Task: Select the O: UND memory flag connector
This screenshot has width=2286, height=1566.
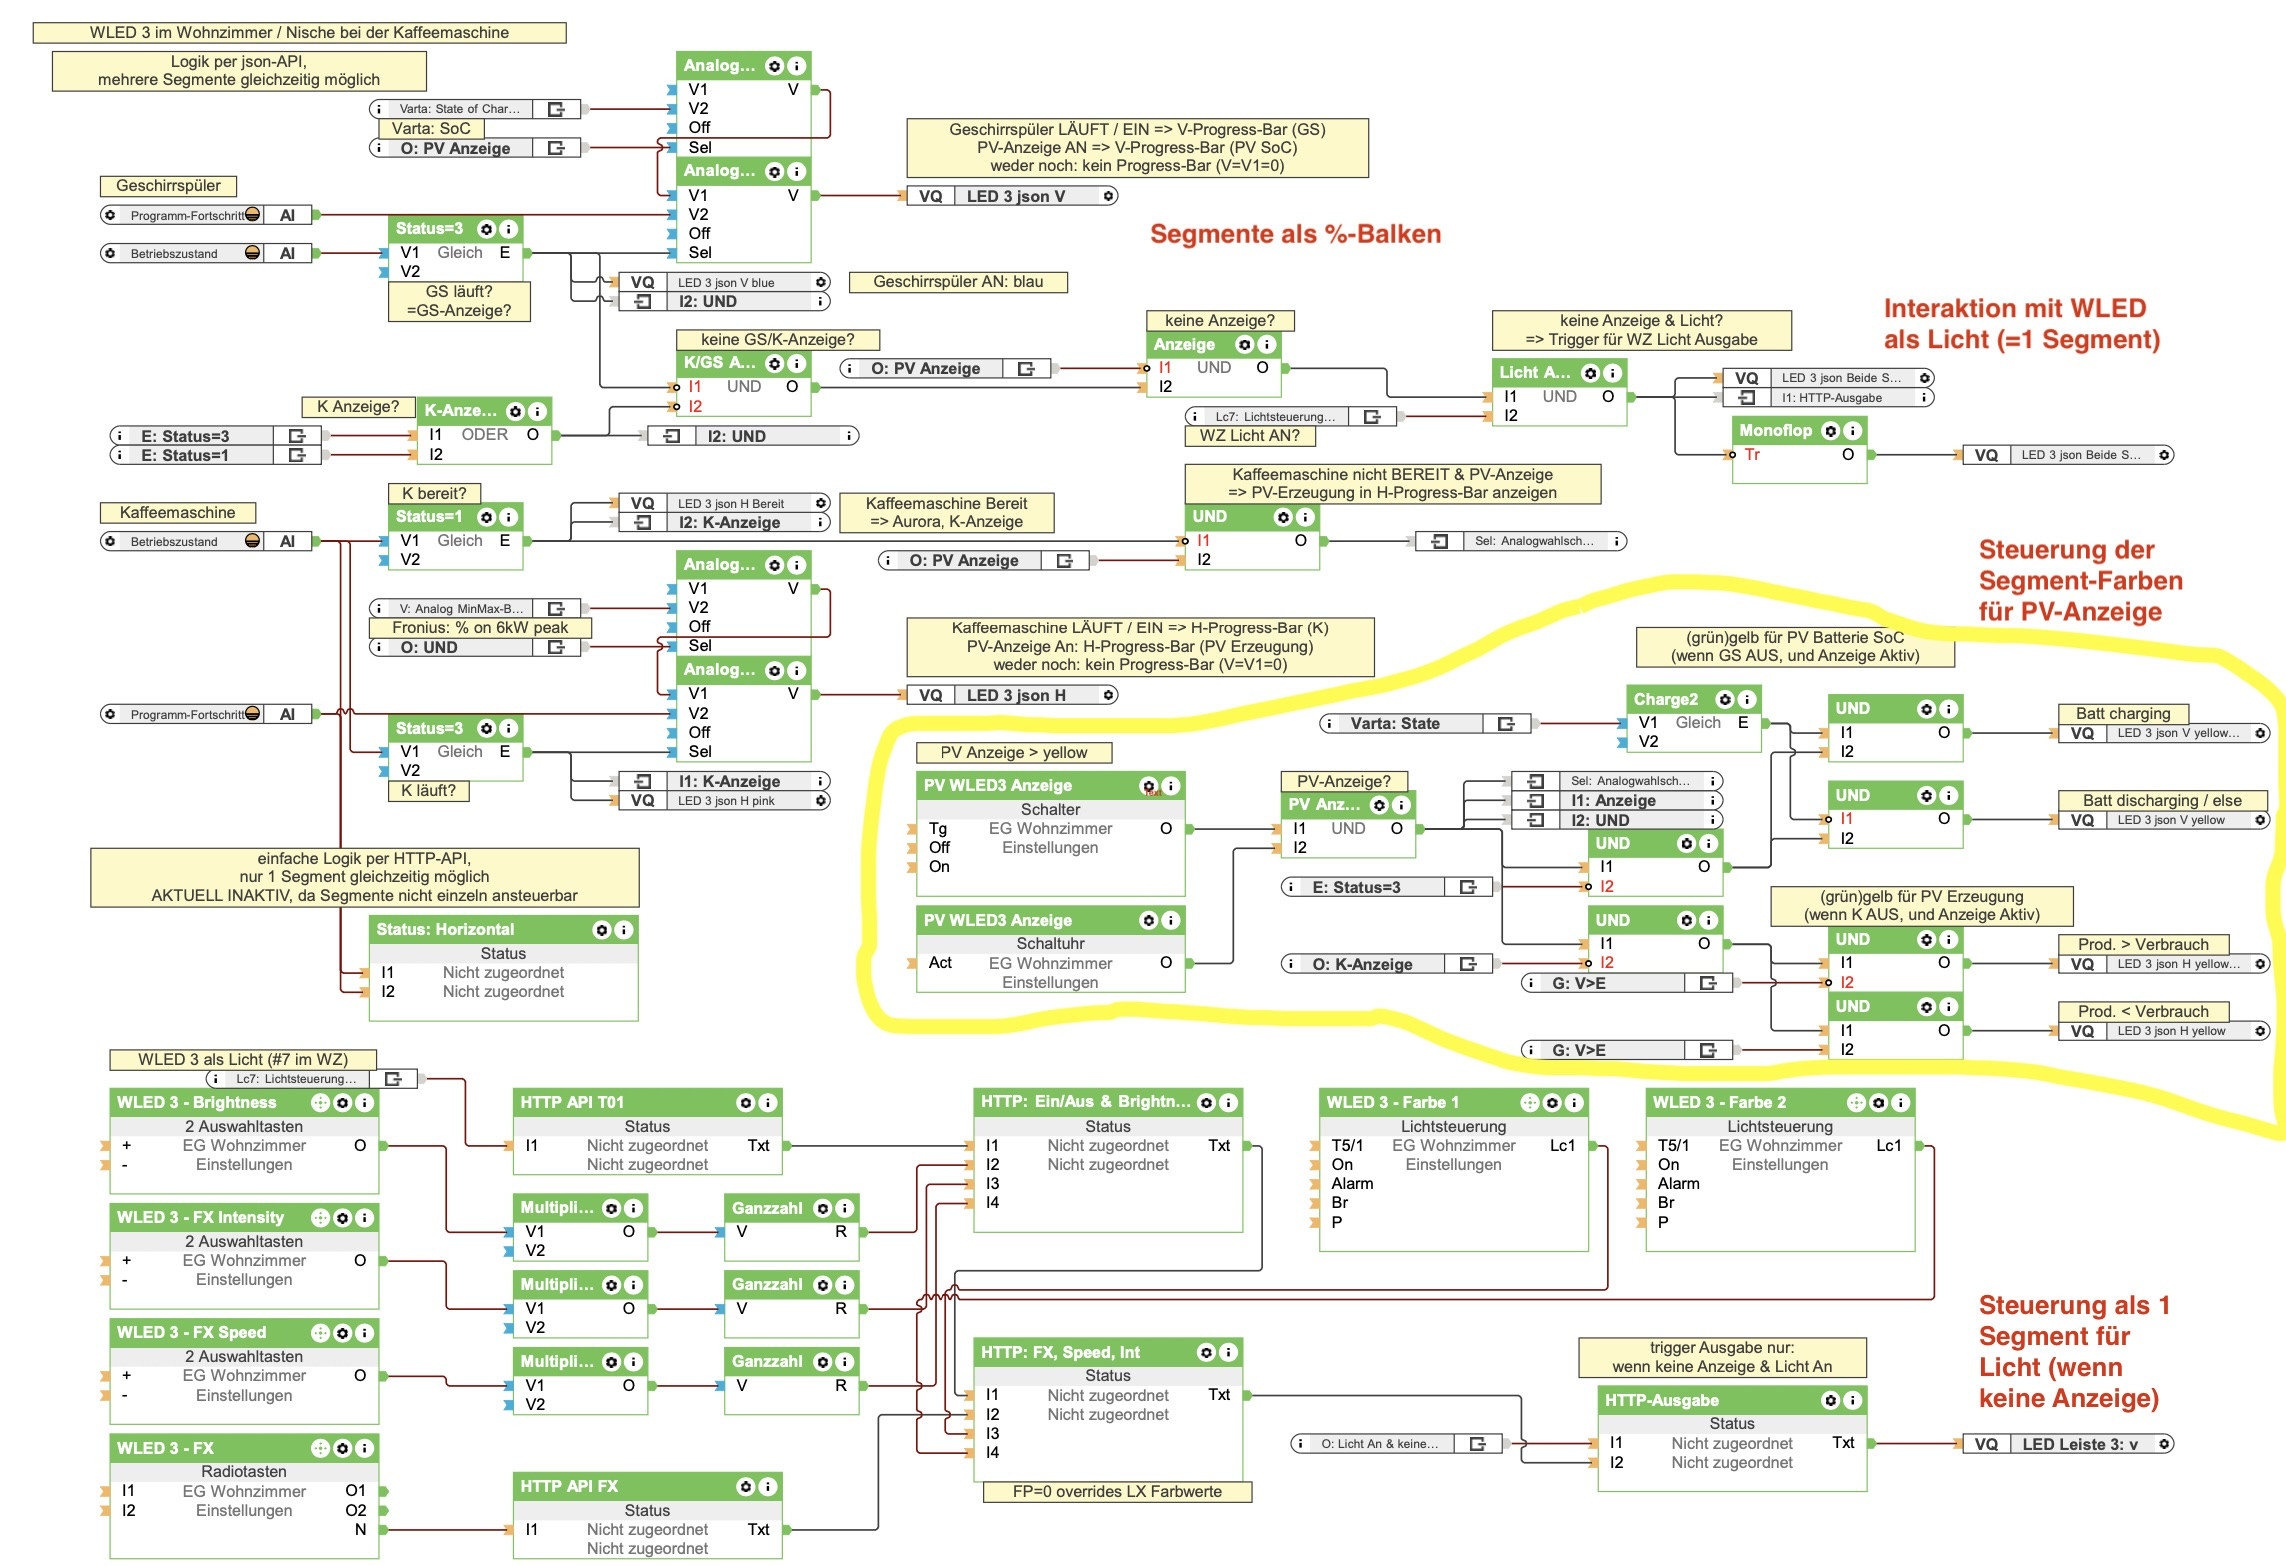Action: point(475,648)
